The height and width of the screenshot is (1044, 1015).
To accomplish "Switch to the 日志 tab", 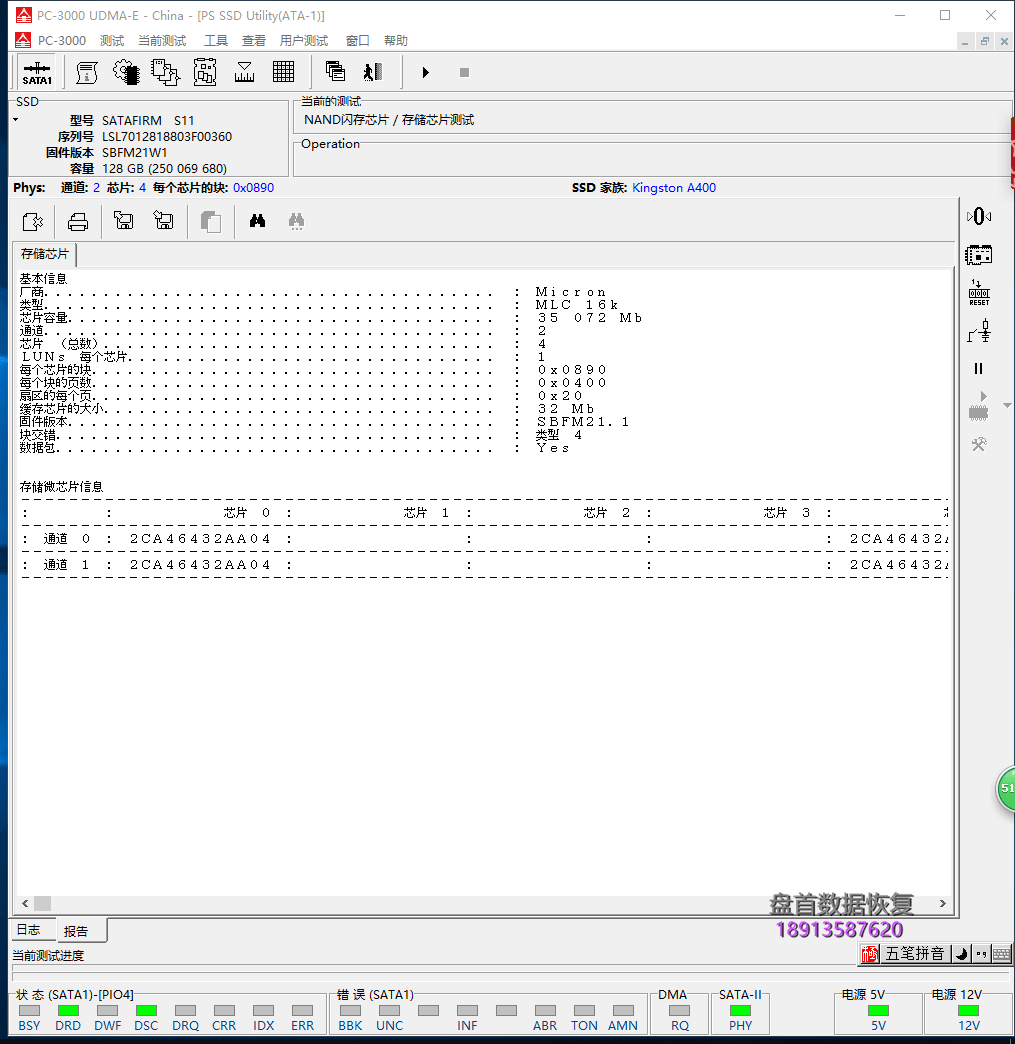I will click(x=29, y=930).
